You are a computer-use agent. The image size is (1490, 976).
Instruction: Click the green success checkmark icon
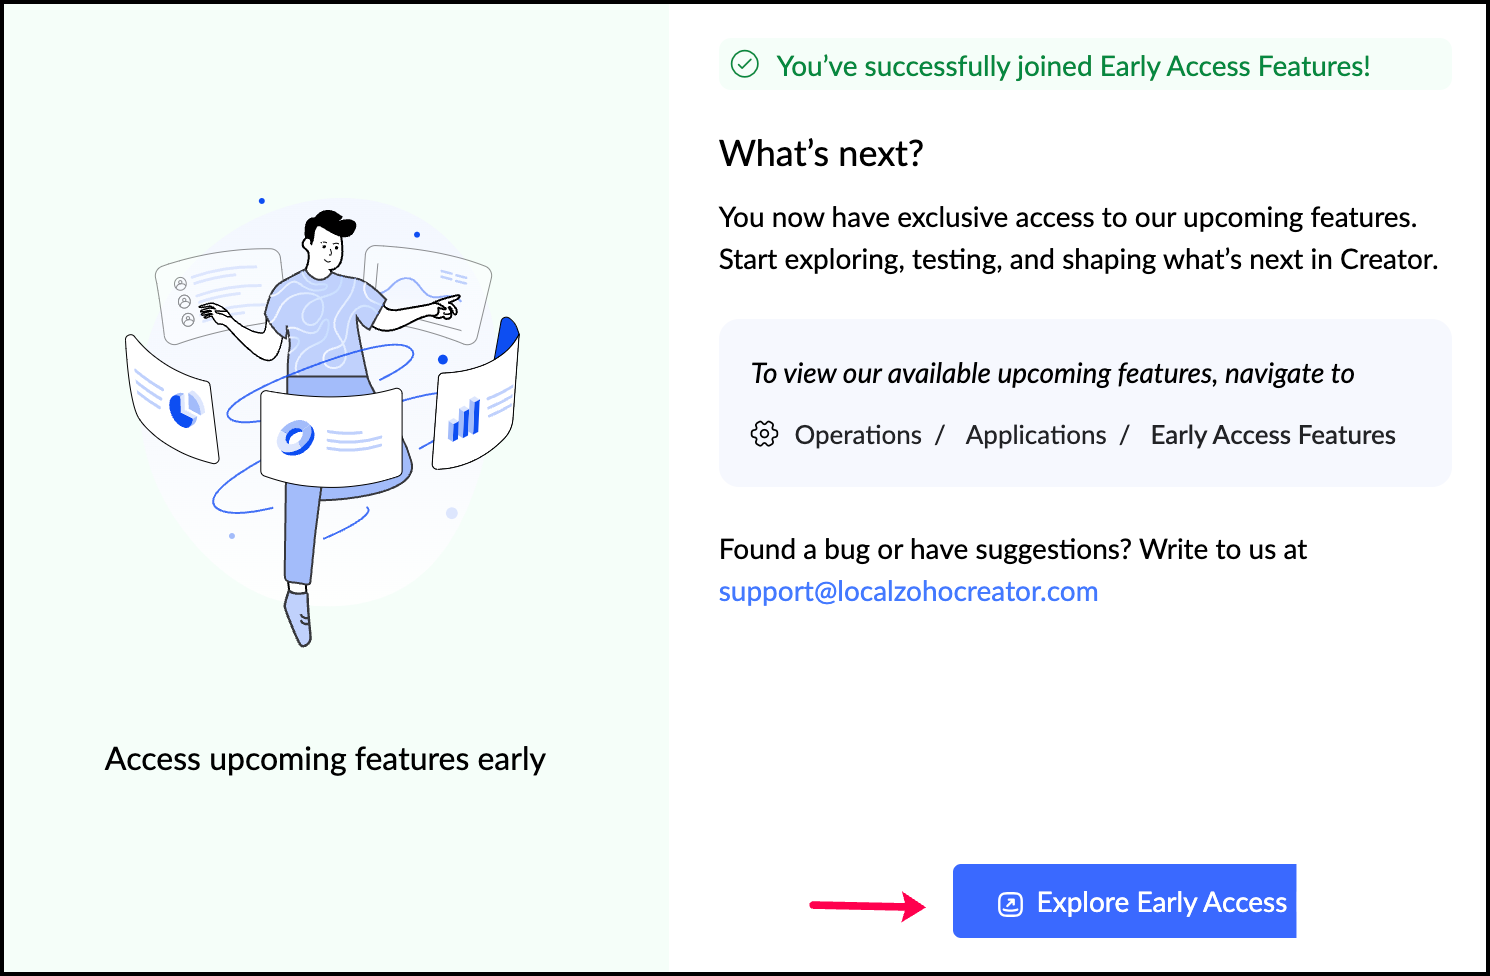745,65
